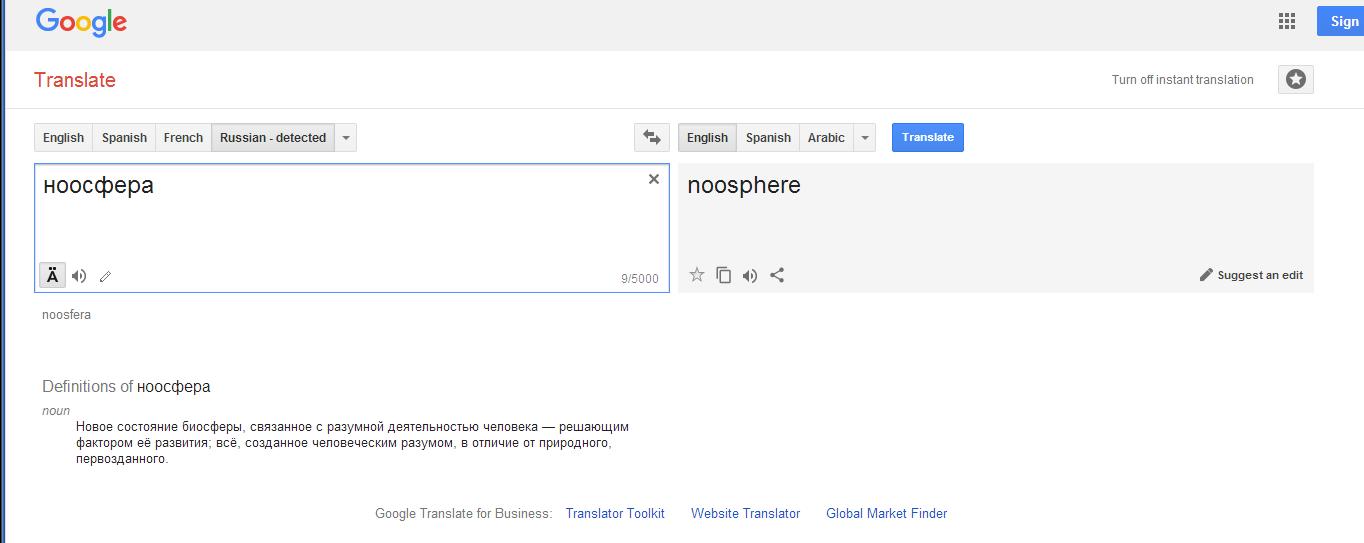Select English as source language
This screenshot has height=543, width=1364.
click(x=64, y=138)
